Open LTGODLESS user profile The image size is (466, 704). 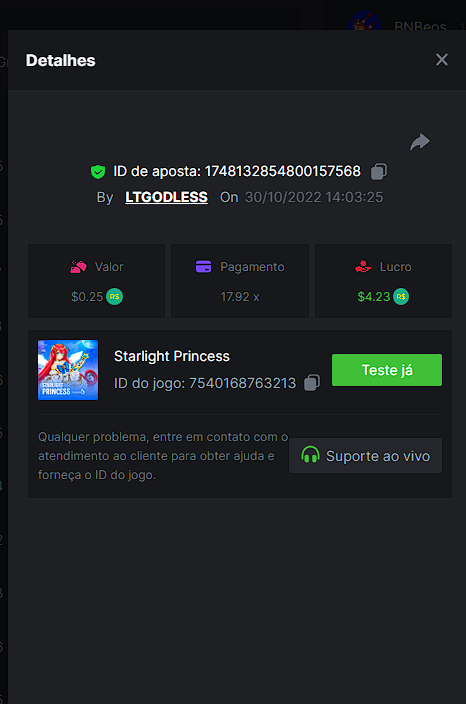(x=166, y=197)
